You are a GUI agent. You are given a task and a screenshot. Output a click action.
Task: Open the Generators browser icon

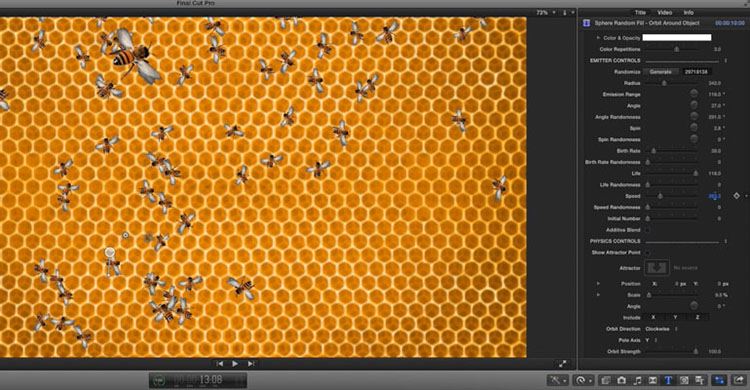click(x=684, y=380)
